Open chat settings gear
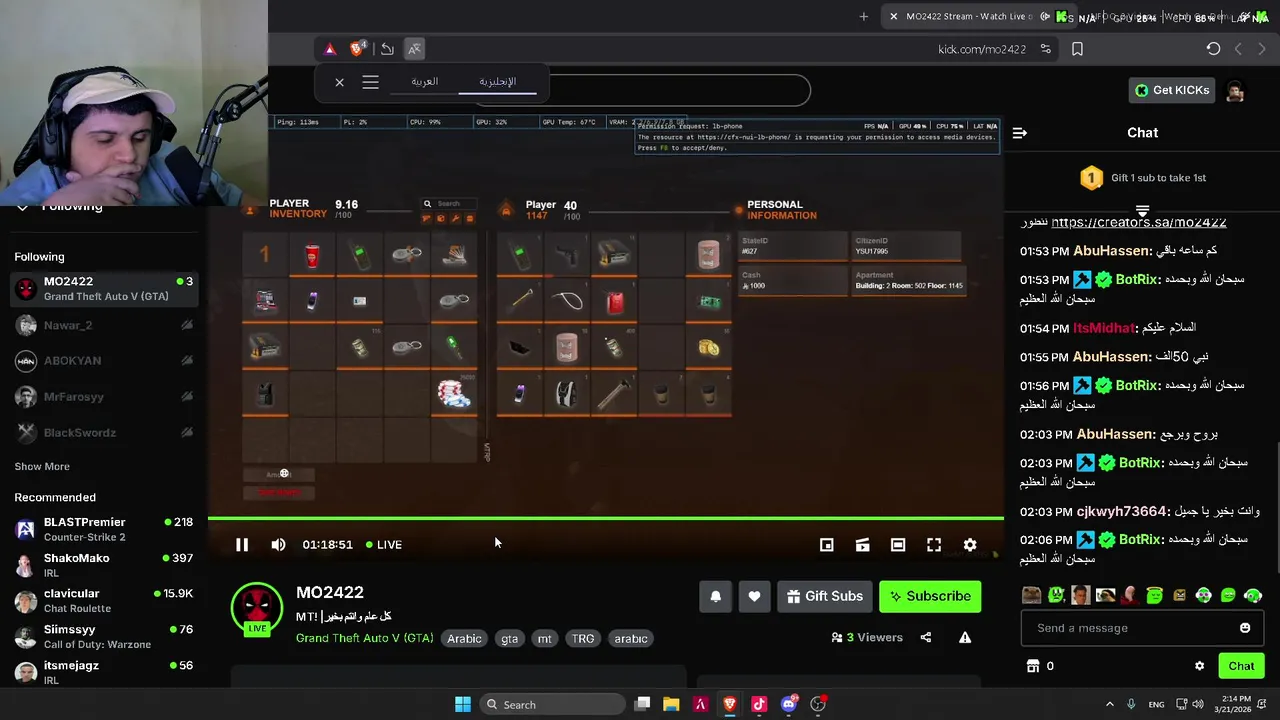 1199,666
